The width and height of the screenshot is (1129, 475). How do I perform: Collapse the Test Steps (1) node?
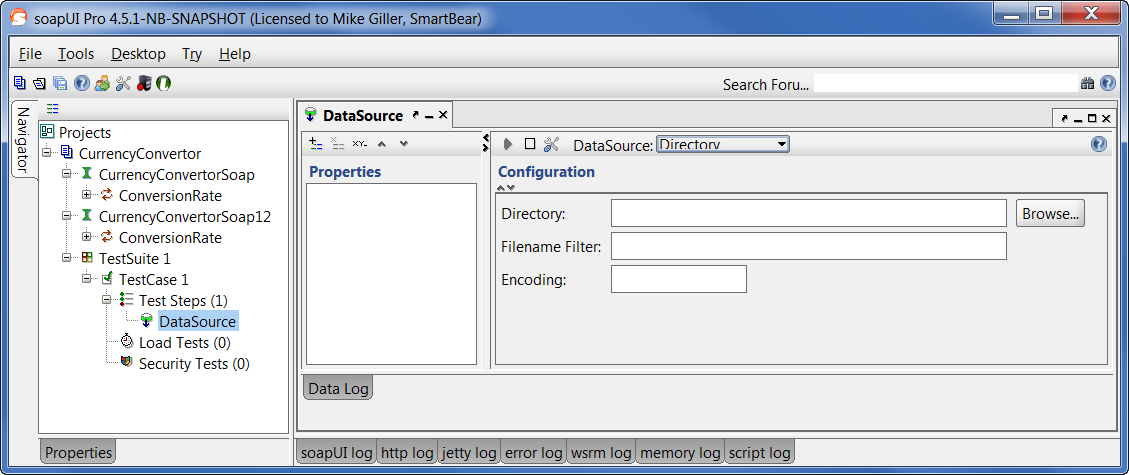[x=107, y=299]
